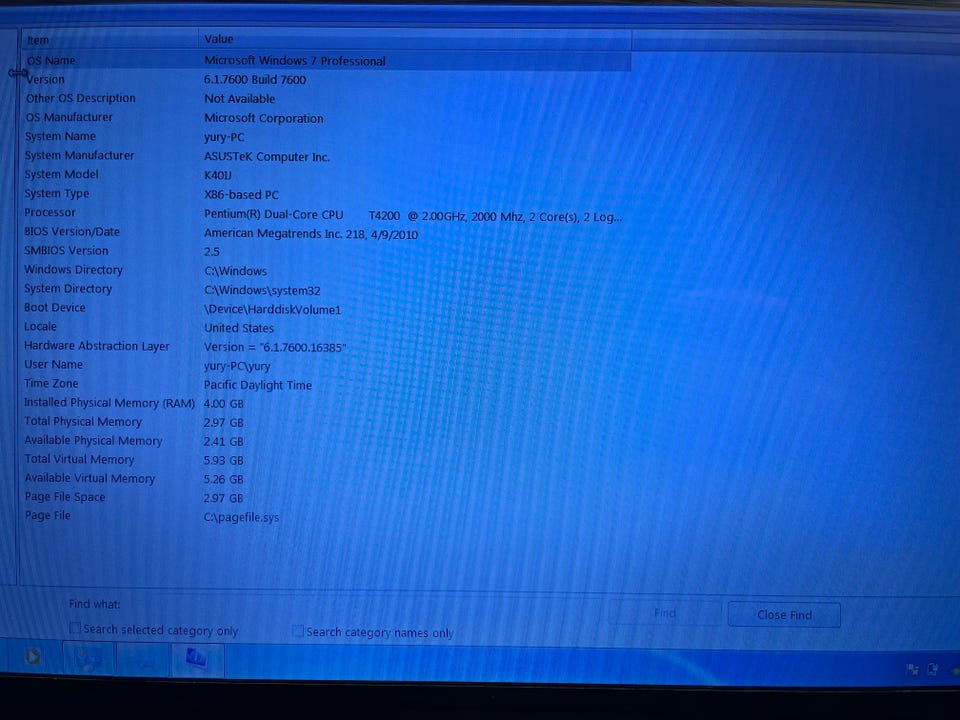The width and height of the screenshot is (960, 720).
Task: Select the System Name row label
Action: point(60,136)
